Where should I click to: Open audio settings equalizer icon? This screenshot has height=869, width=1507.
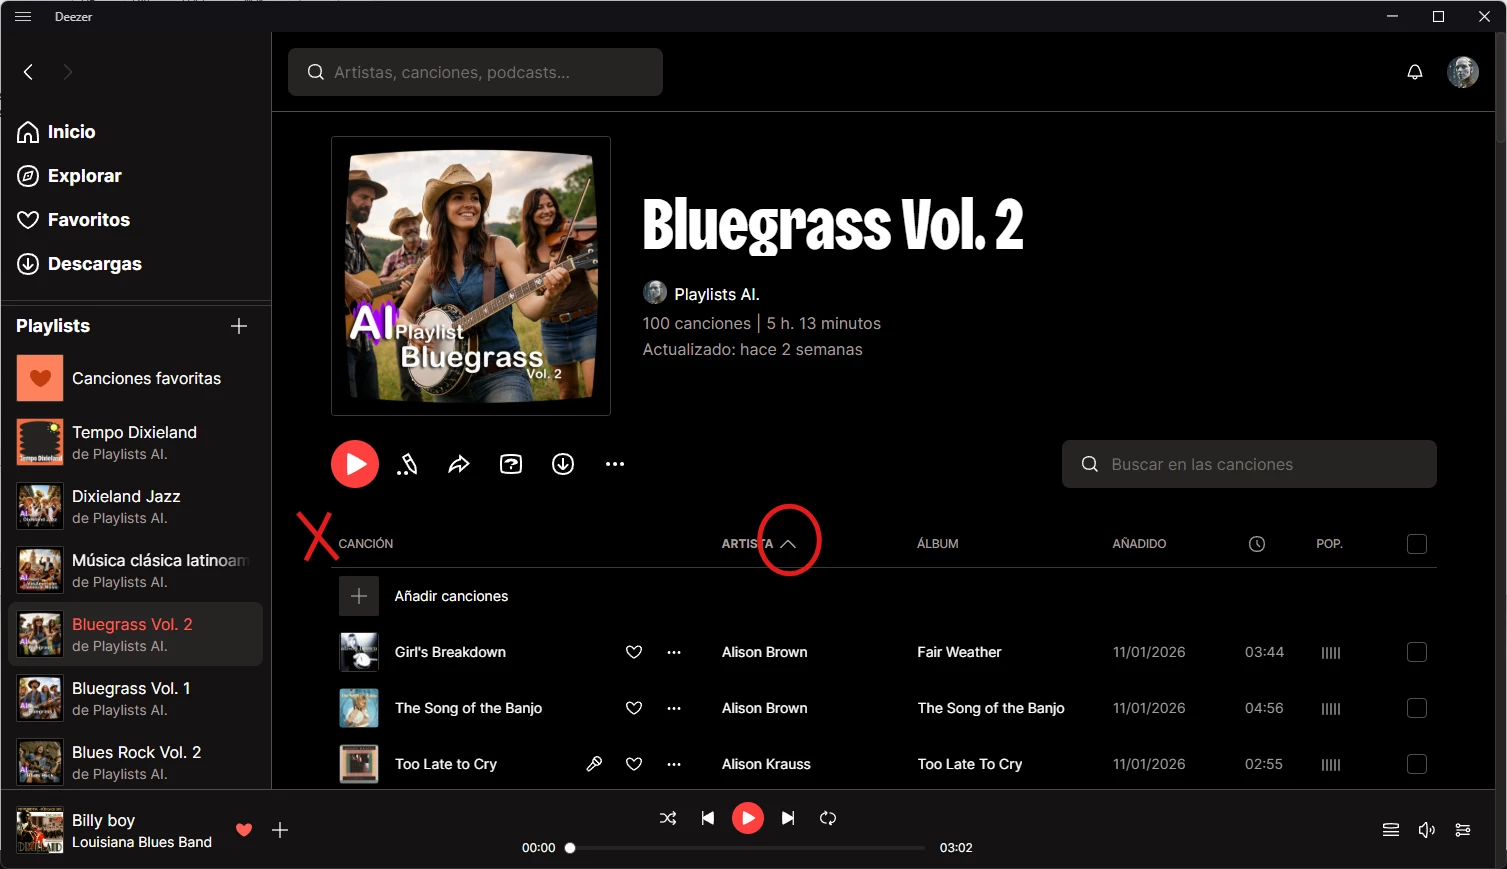tap(1463, 830)
